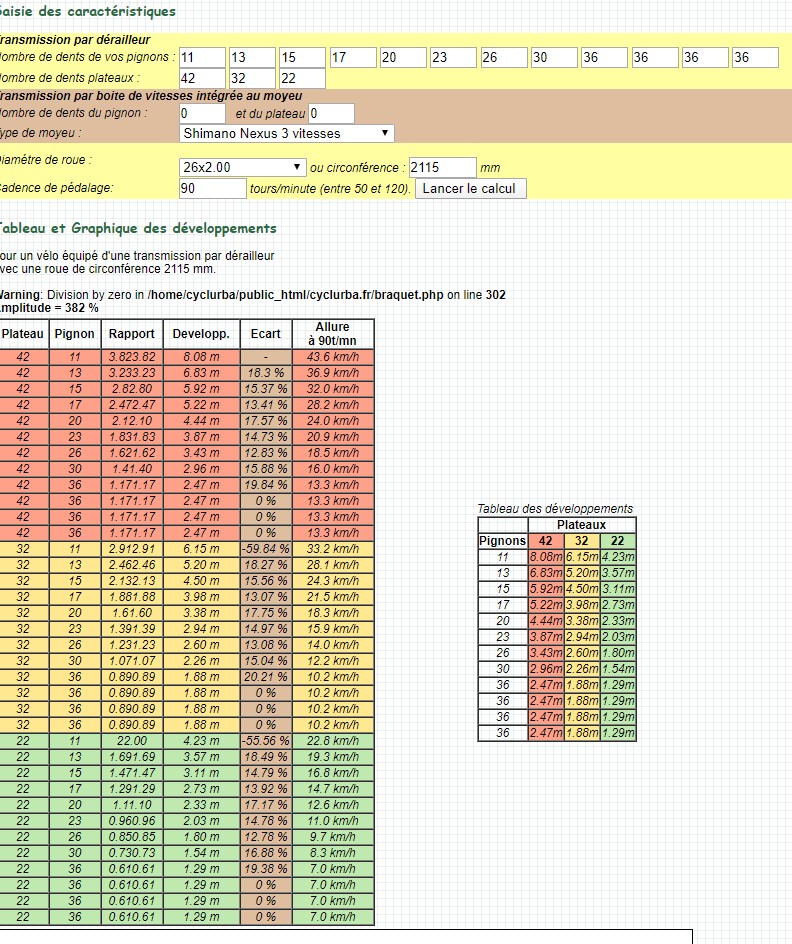The width and height of the screenshot is (792, 944).
Task: Click the '8.3 km/h' speed cell
Action: click(333, 853)
